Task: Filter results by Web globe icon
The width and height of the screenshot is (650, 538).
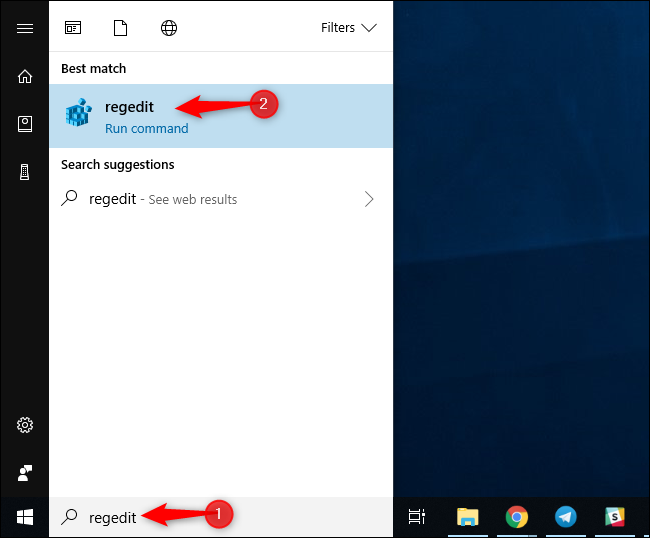Action: (169, 28)
